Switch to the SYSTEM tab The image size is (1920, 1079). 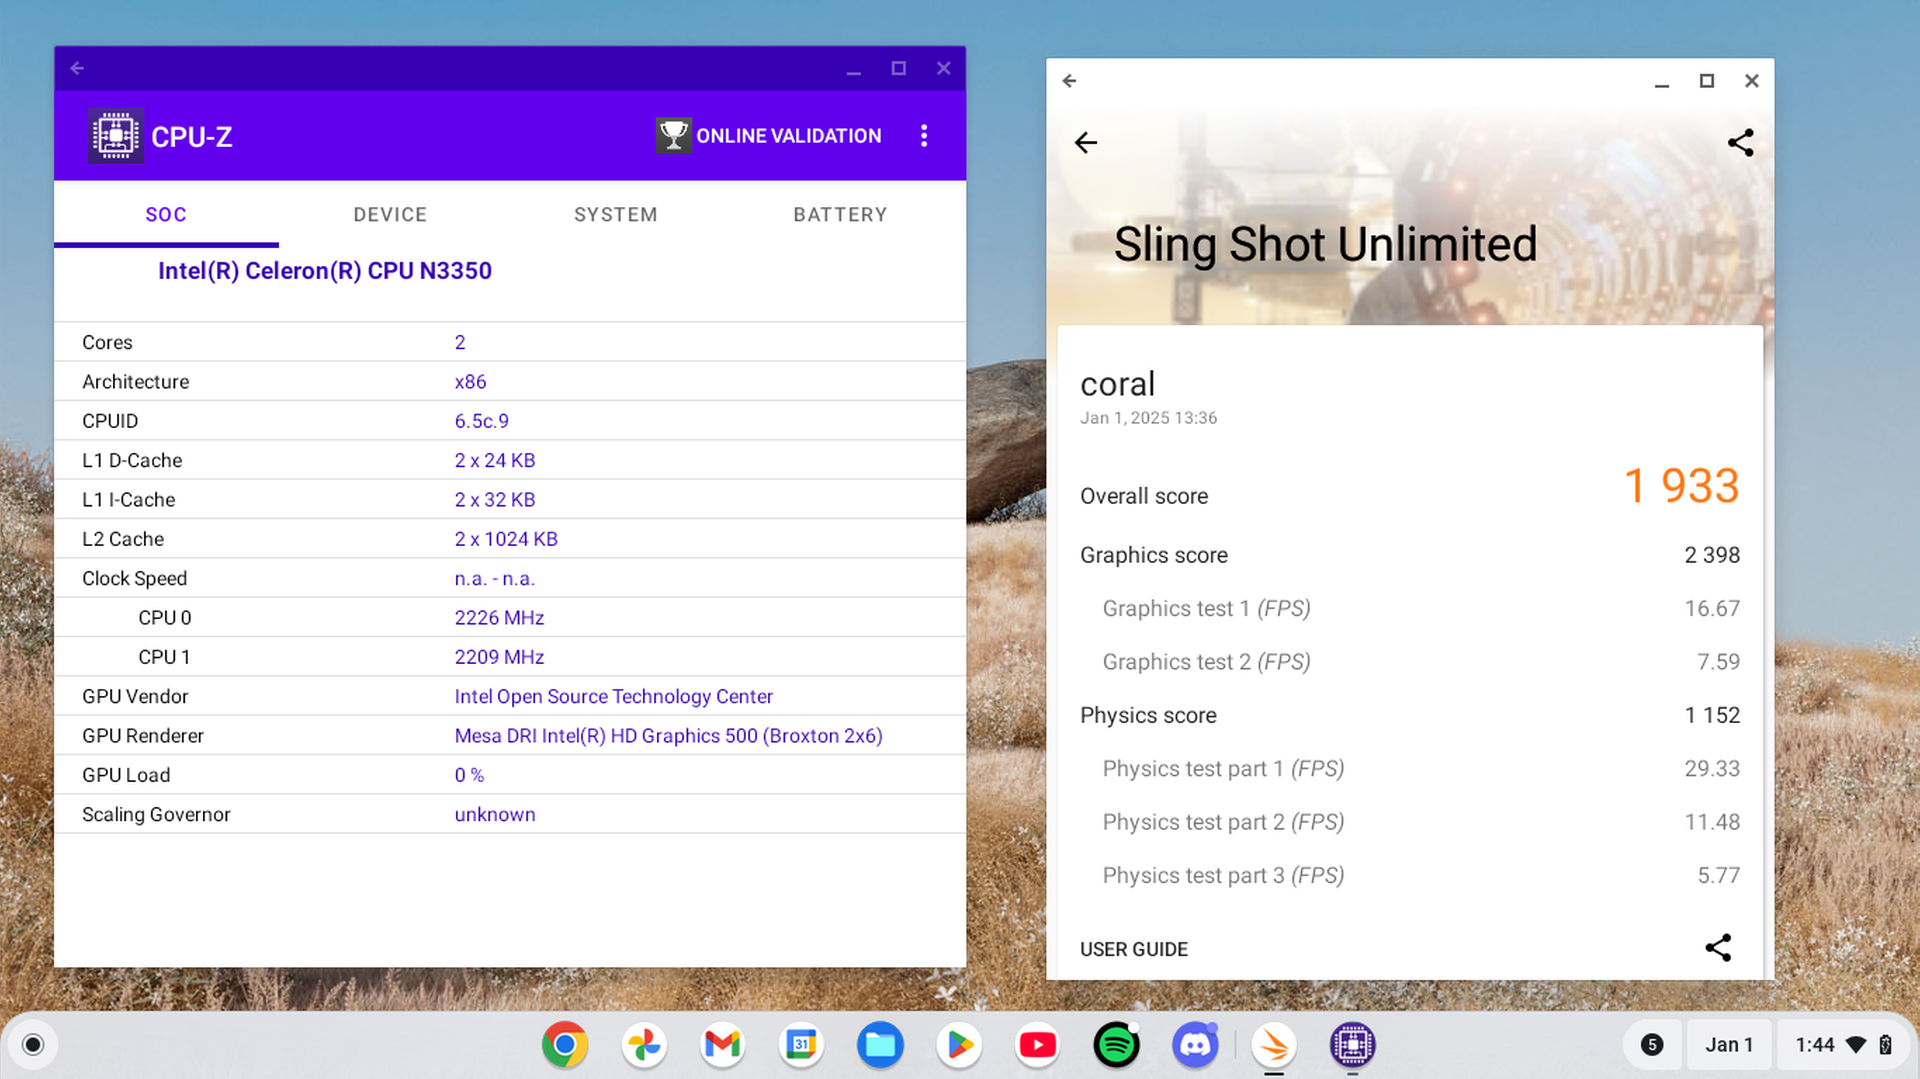coord(616,214)
